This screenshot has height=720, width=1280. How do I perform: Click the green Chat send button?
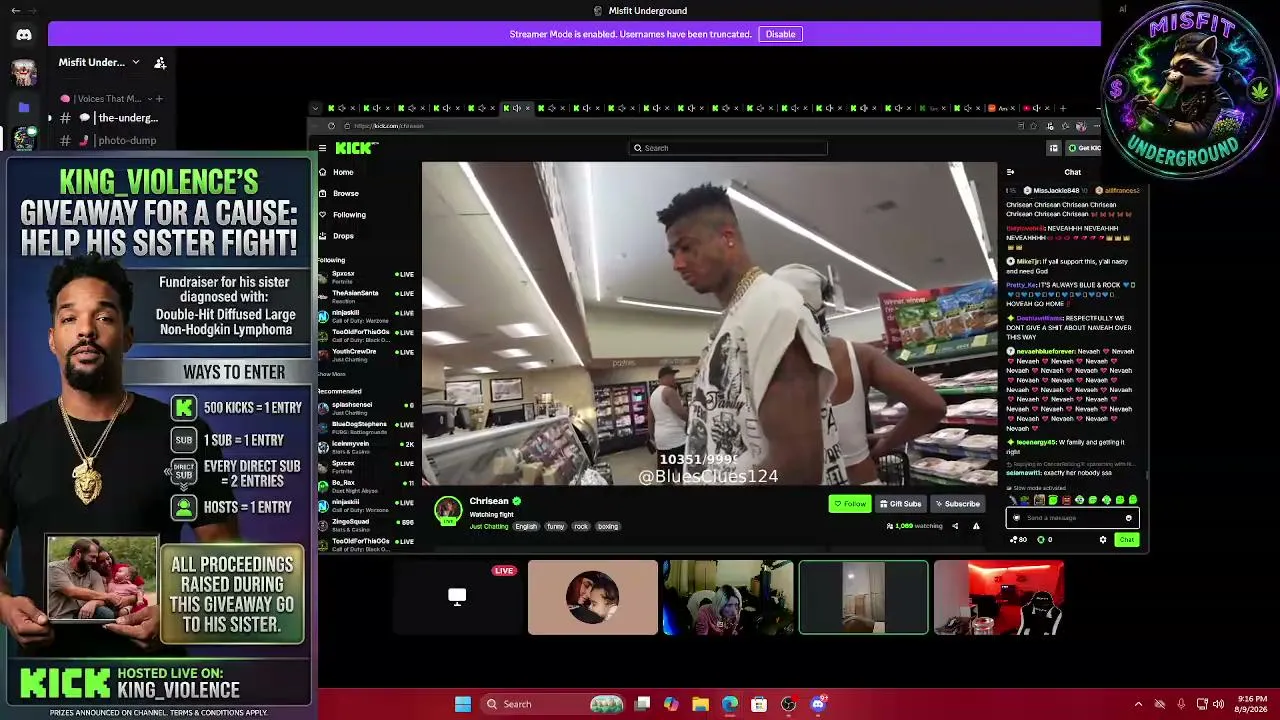click(x=1127, y=540)
